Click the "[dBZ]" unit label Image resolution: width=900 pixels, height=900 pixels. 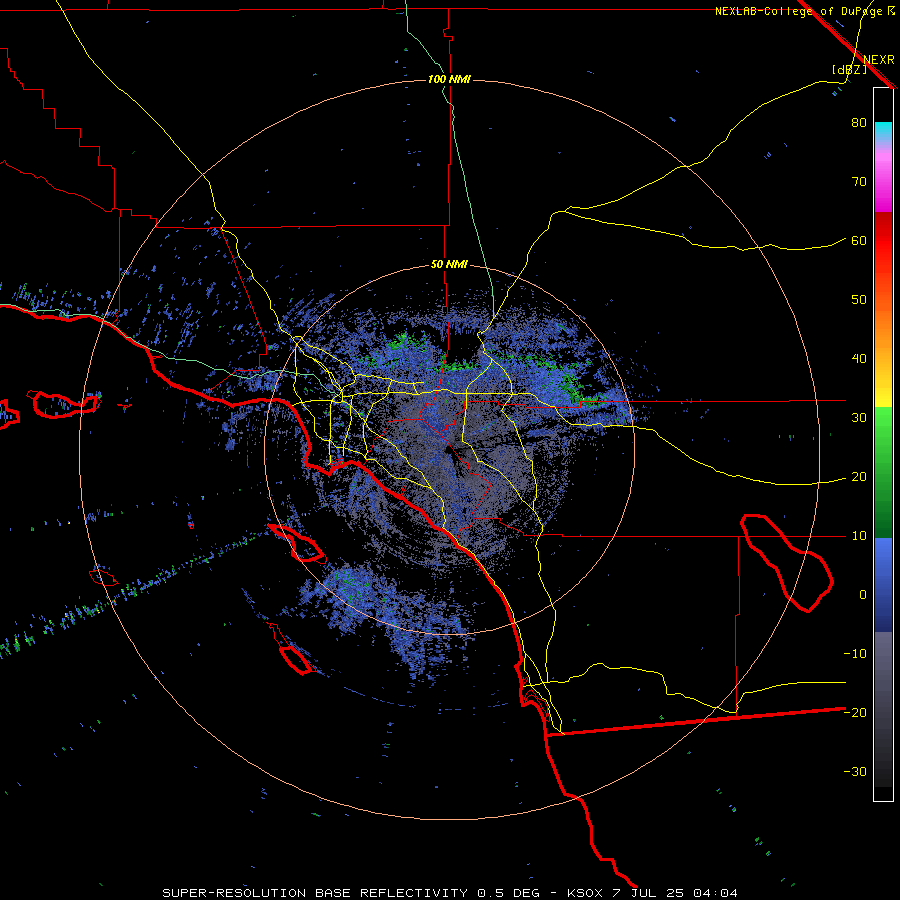tap(849, 70)
